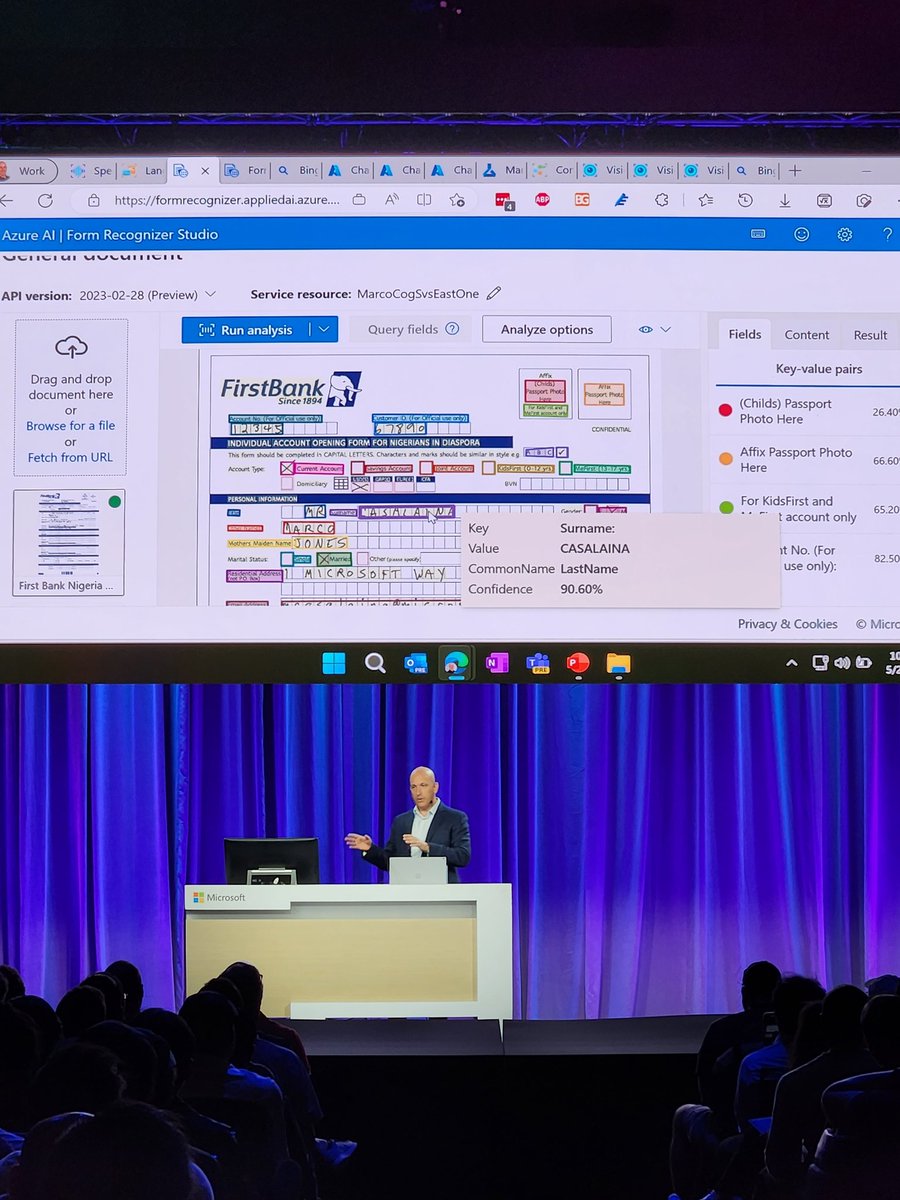Open the Extensions puzzle icon

(662, 200)
